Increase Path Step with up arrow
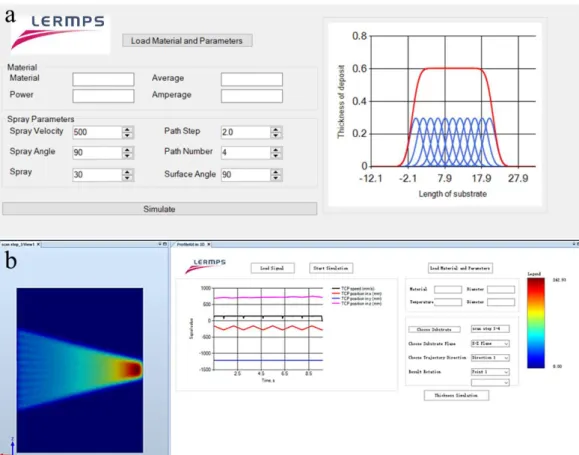 (x=276, y=129)
